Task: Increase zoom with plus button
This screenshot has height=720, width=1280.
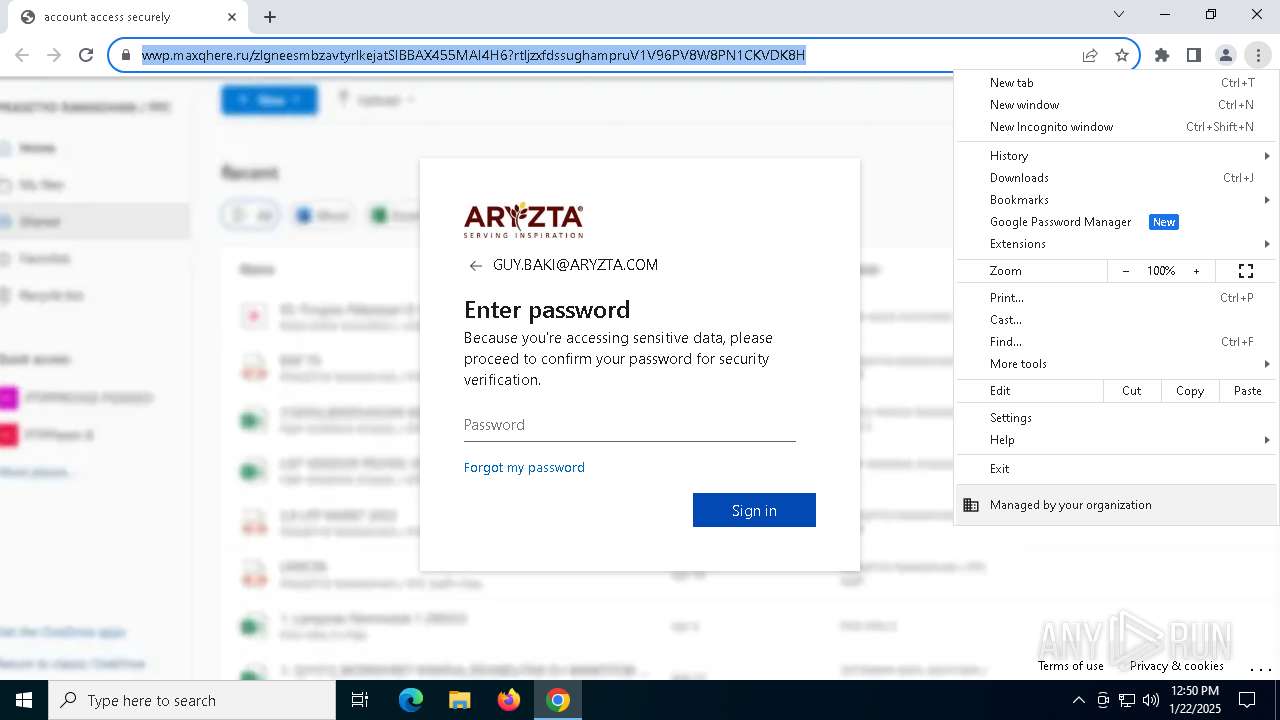Action: click(x=1196, y=271)
